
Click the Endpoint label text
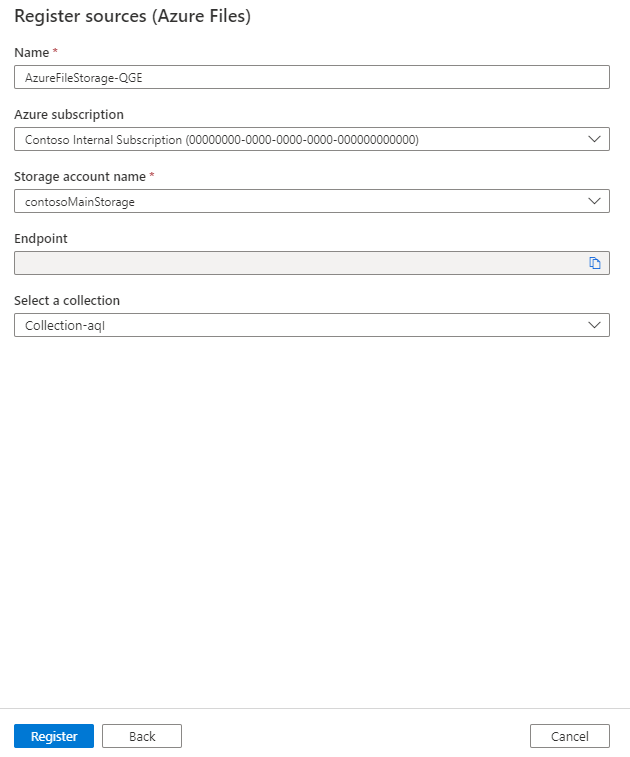click(x=41, y=238)
